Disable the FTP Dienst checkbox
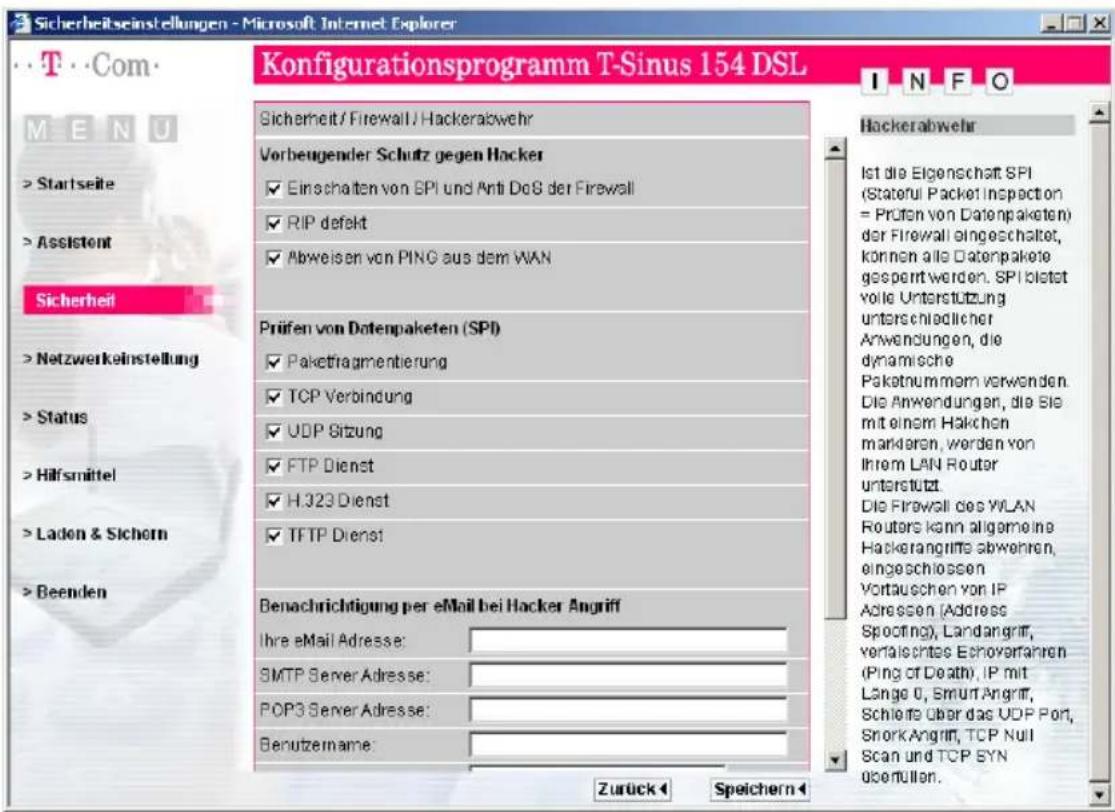The image size is (1115, 812). coord(274,466)
